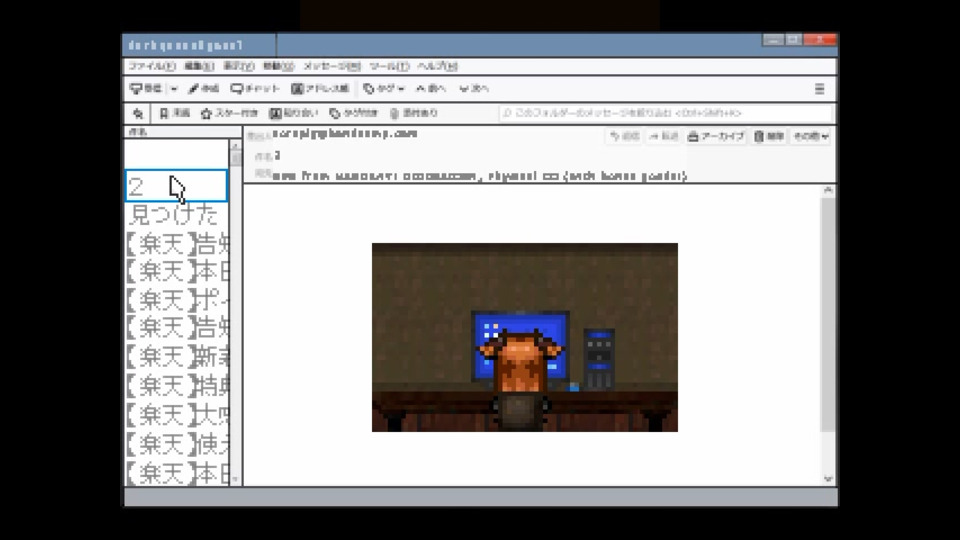Open the Tools (ツール) menu
This screenshot has width=960, height=540.
[x=389, y=66]
